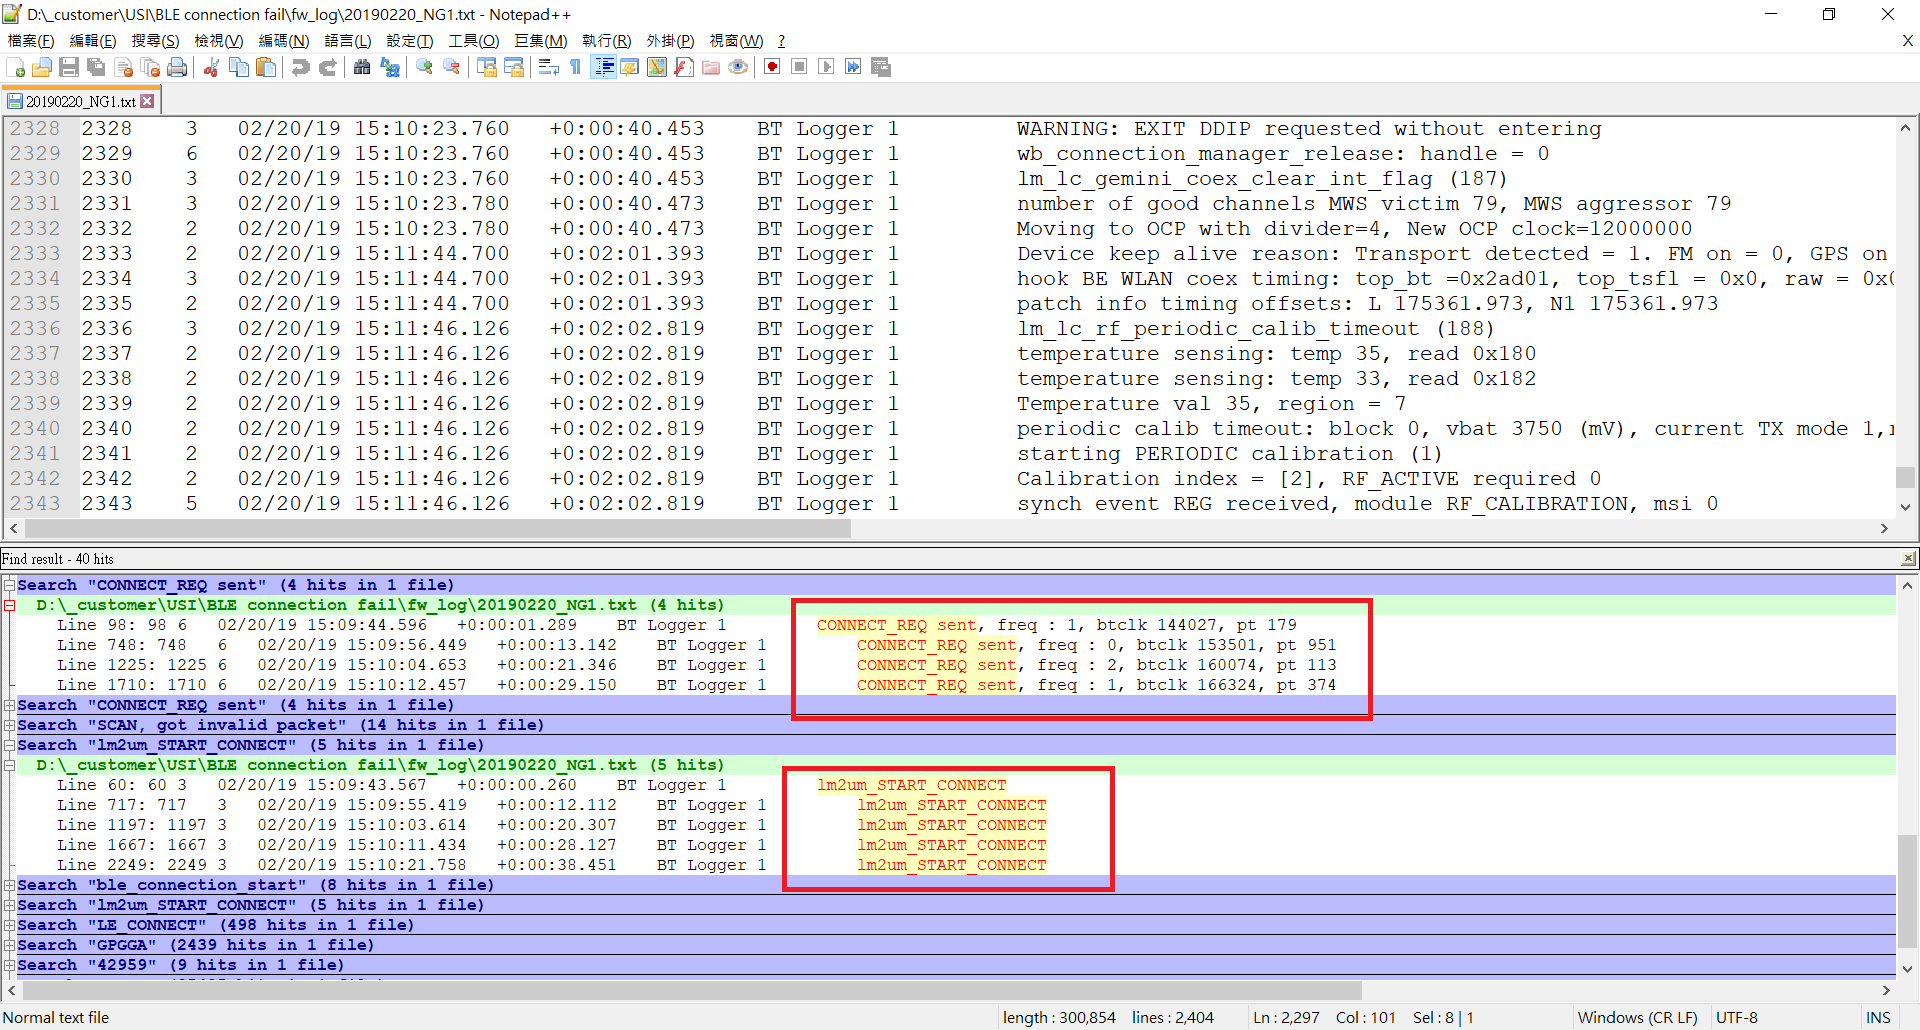Collapse the expanded "lm2um_START_CONNECT" search node
Viewport: 1920px width, 1030px height.
point(9,745)
